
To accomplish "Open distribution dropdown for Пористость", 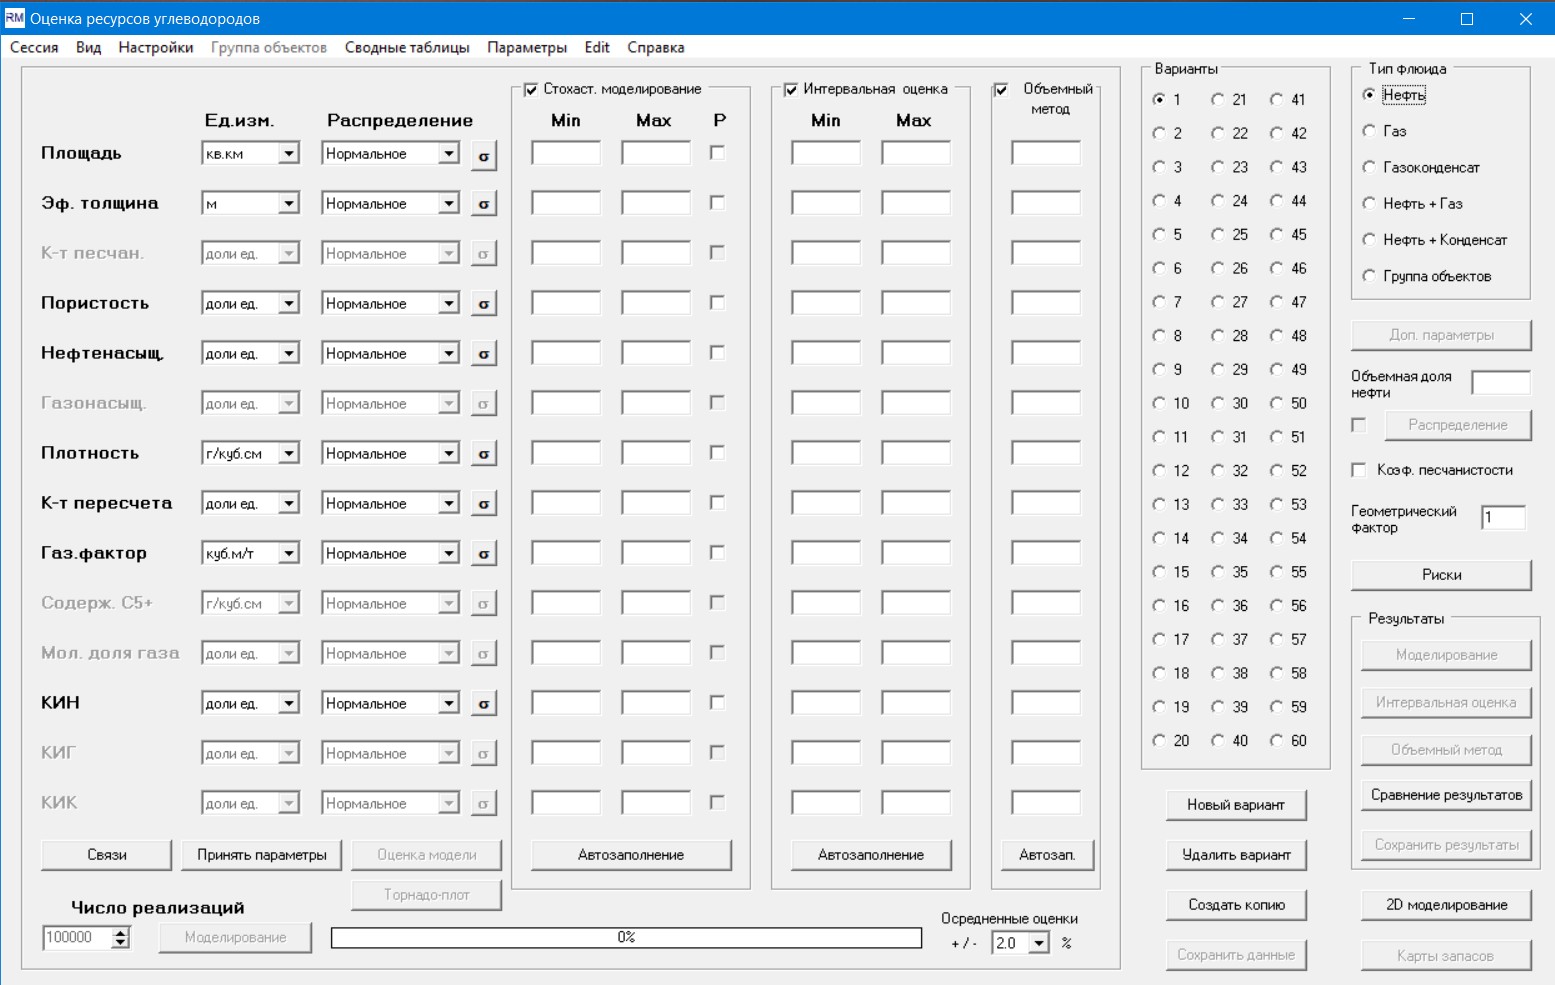I will coord(448,304).
